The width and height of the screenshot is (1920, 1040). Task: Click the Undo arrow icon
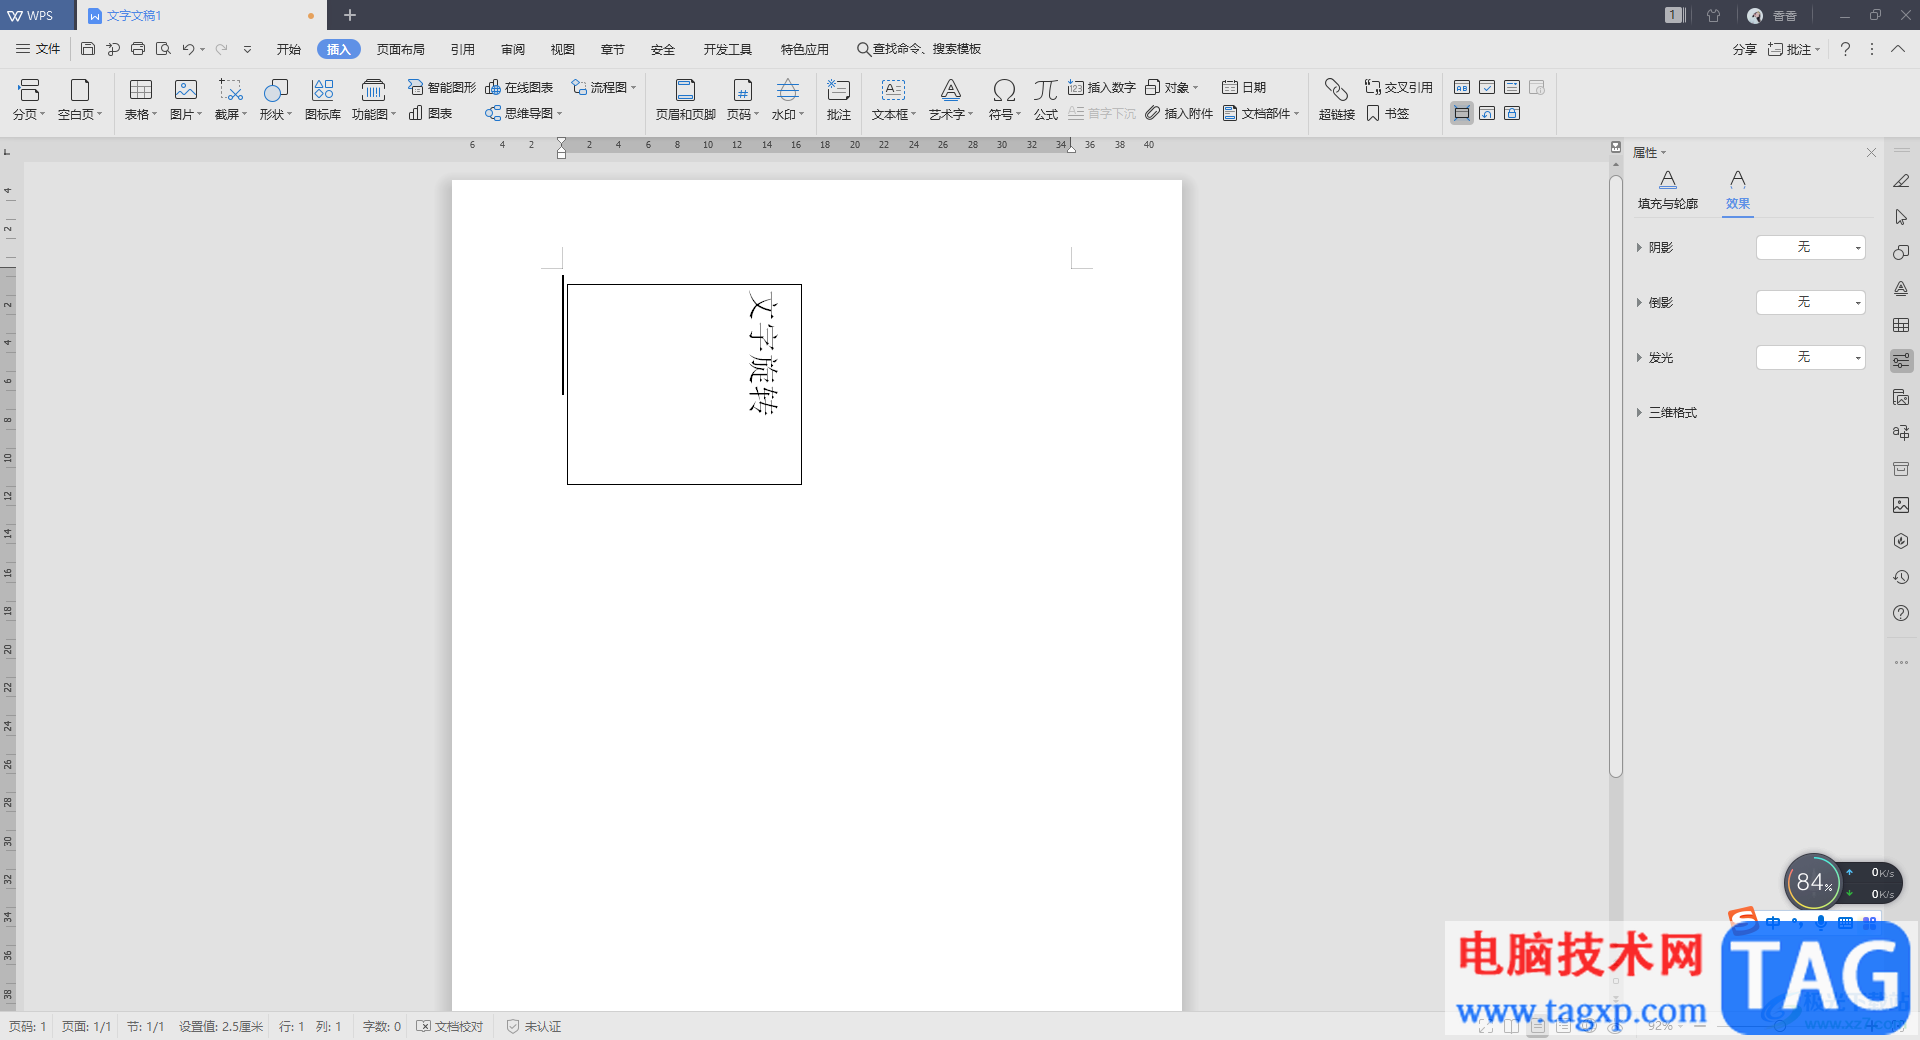(188, 49)
